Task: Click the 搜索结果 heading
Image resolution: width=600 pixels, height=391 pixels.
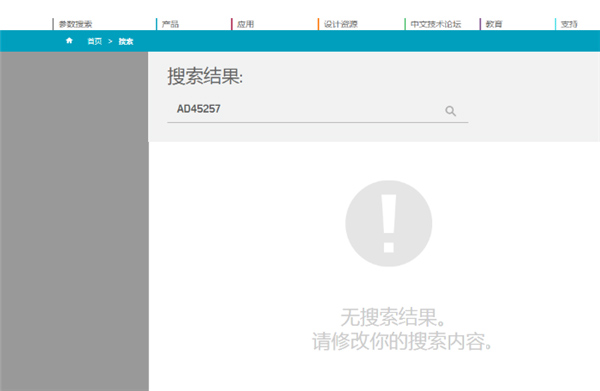Action: pos(205,76)
